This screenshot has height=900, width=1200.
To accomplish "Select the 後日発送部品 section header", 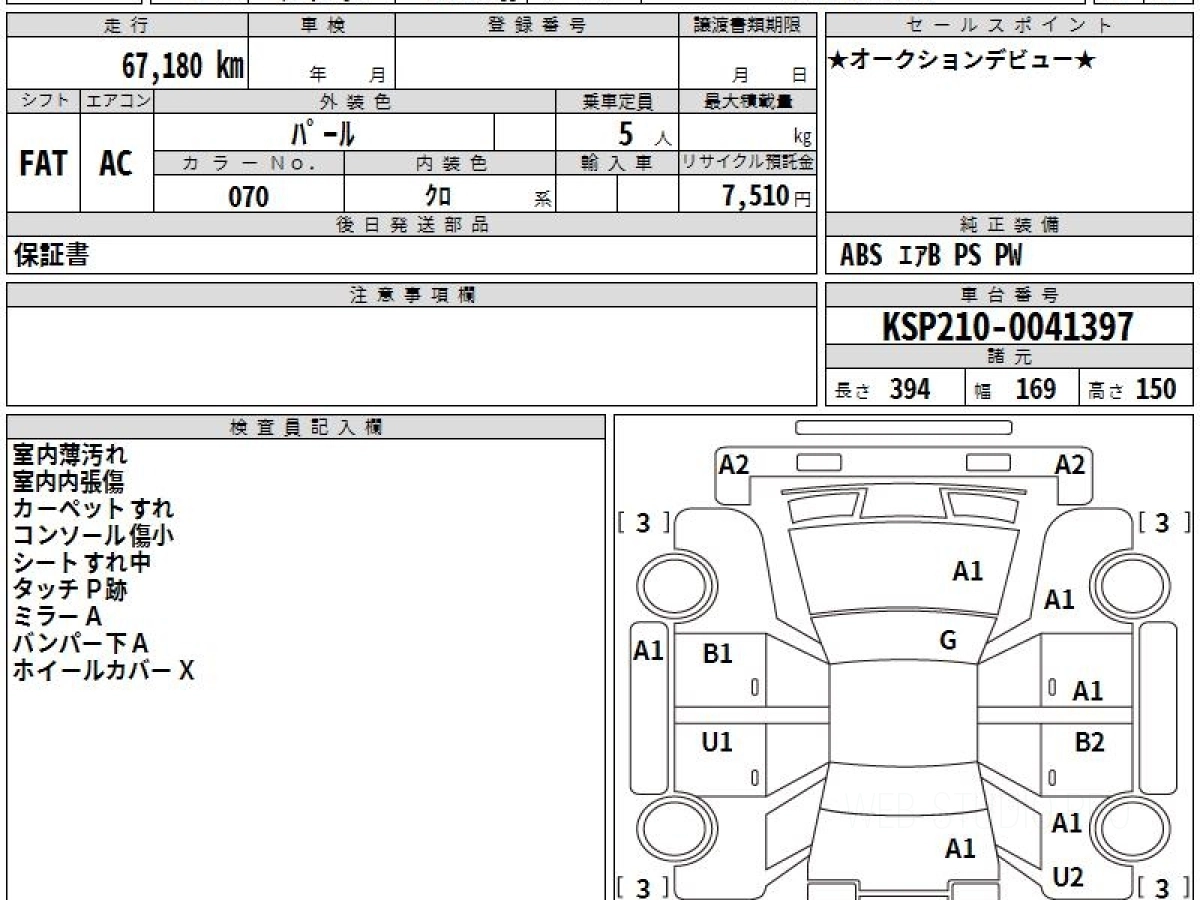I will (411, 225).
